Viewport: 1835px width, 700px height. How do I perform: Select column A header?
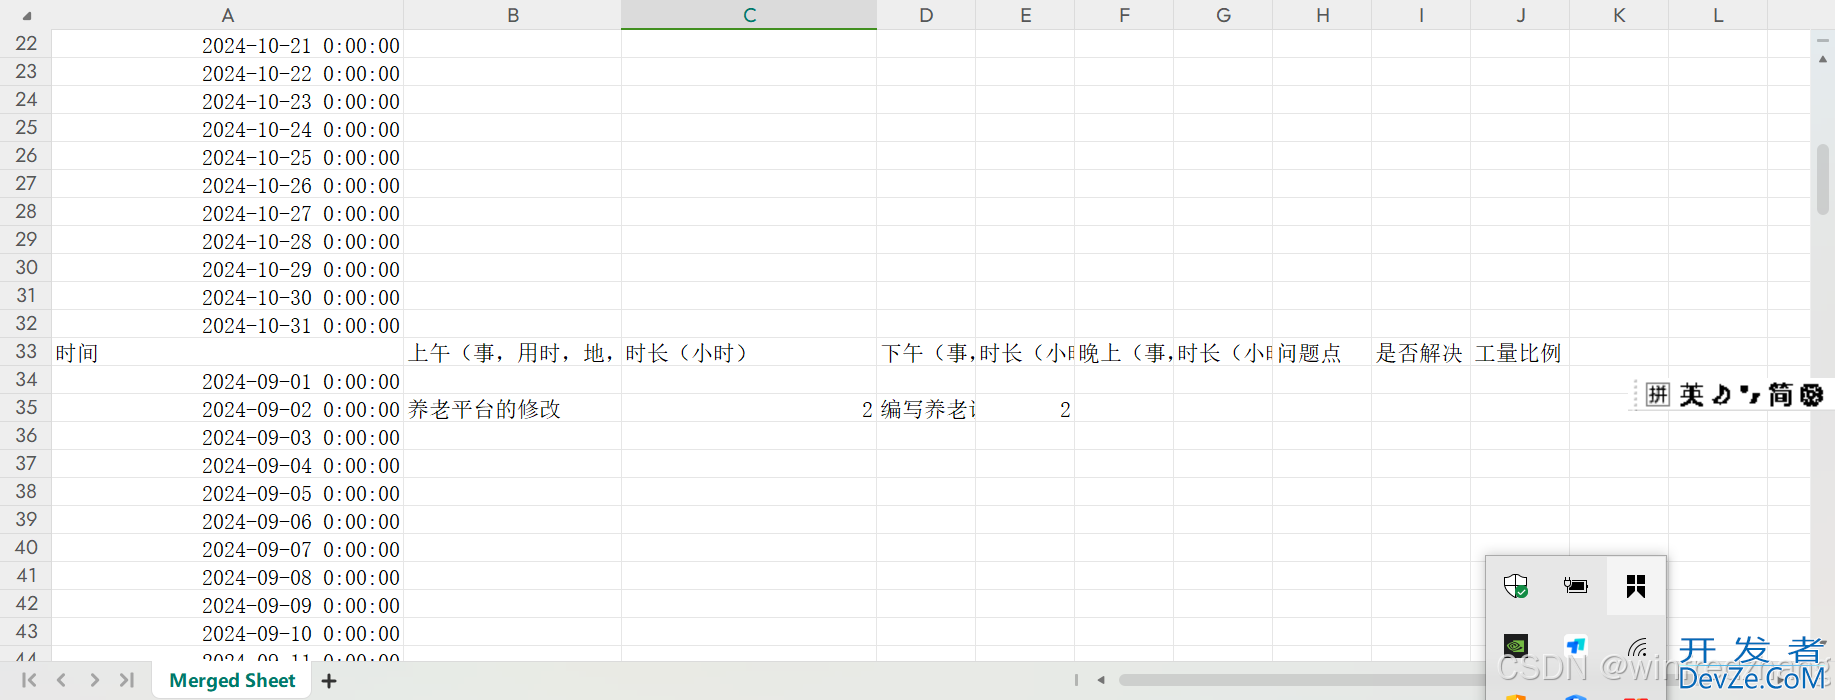(x=228, y=15)
